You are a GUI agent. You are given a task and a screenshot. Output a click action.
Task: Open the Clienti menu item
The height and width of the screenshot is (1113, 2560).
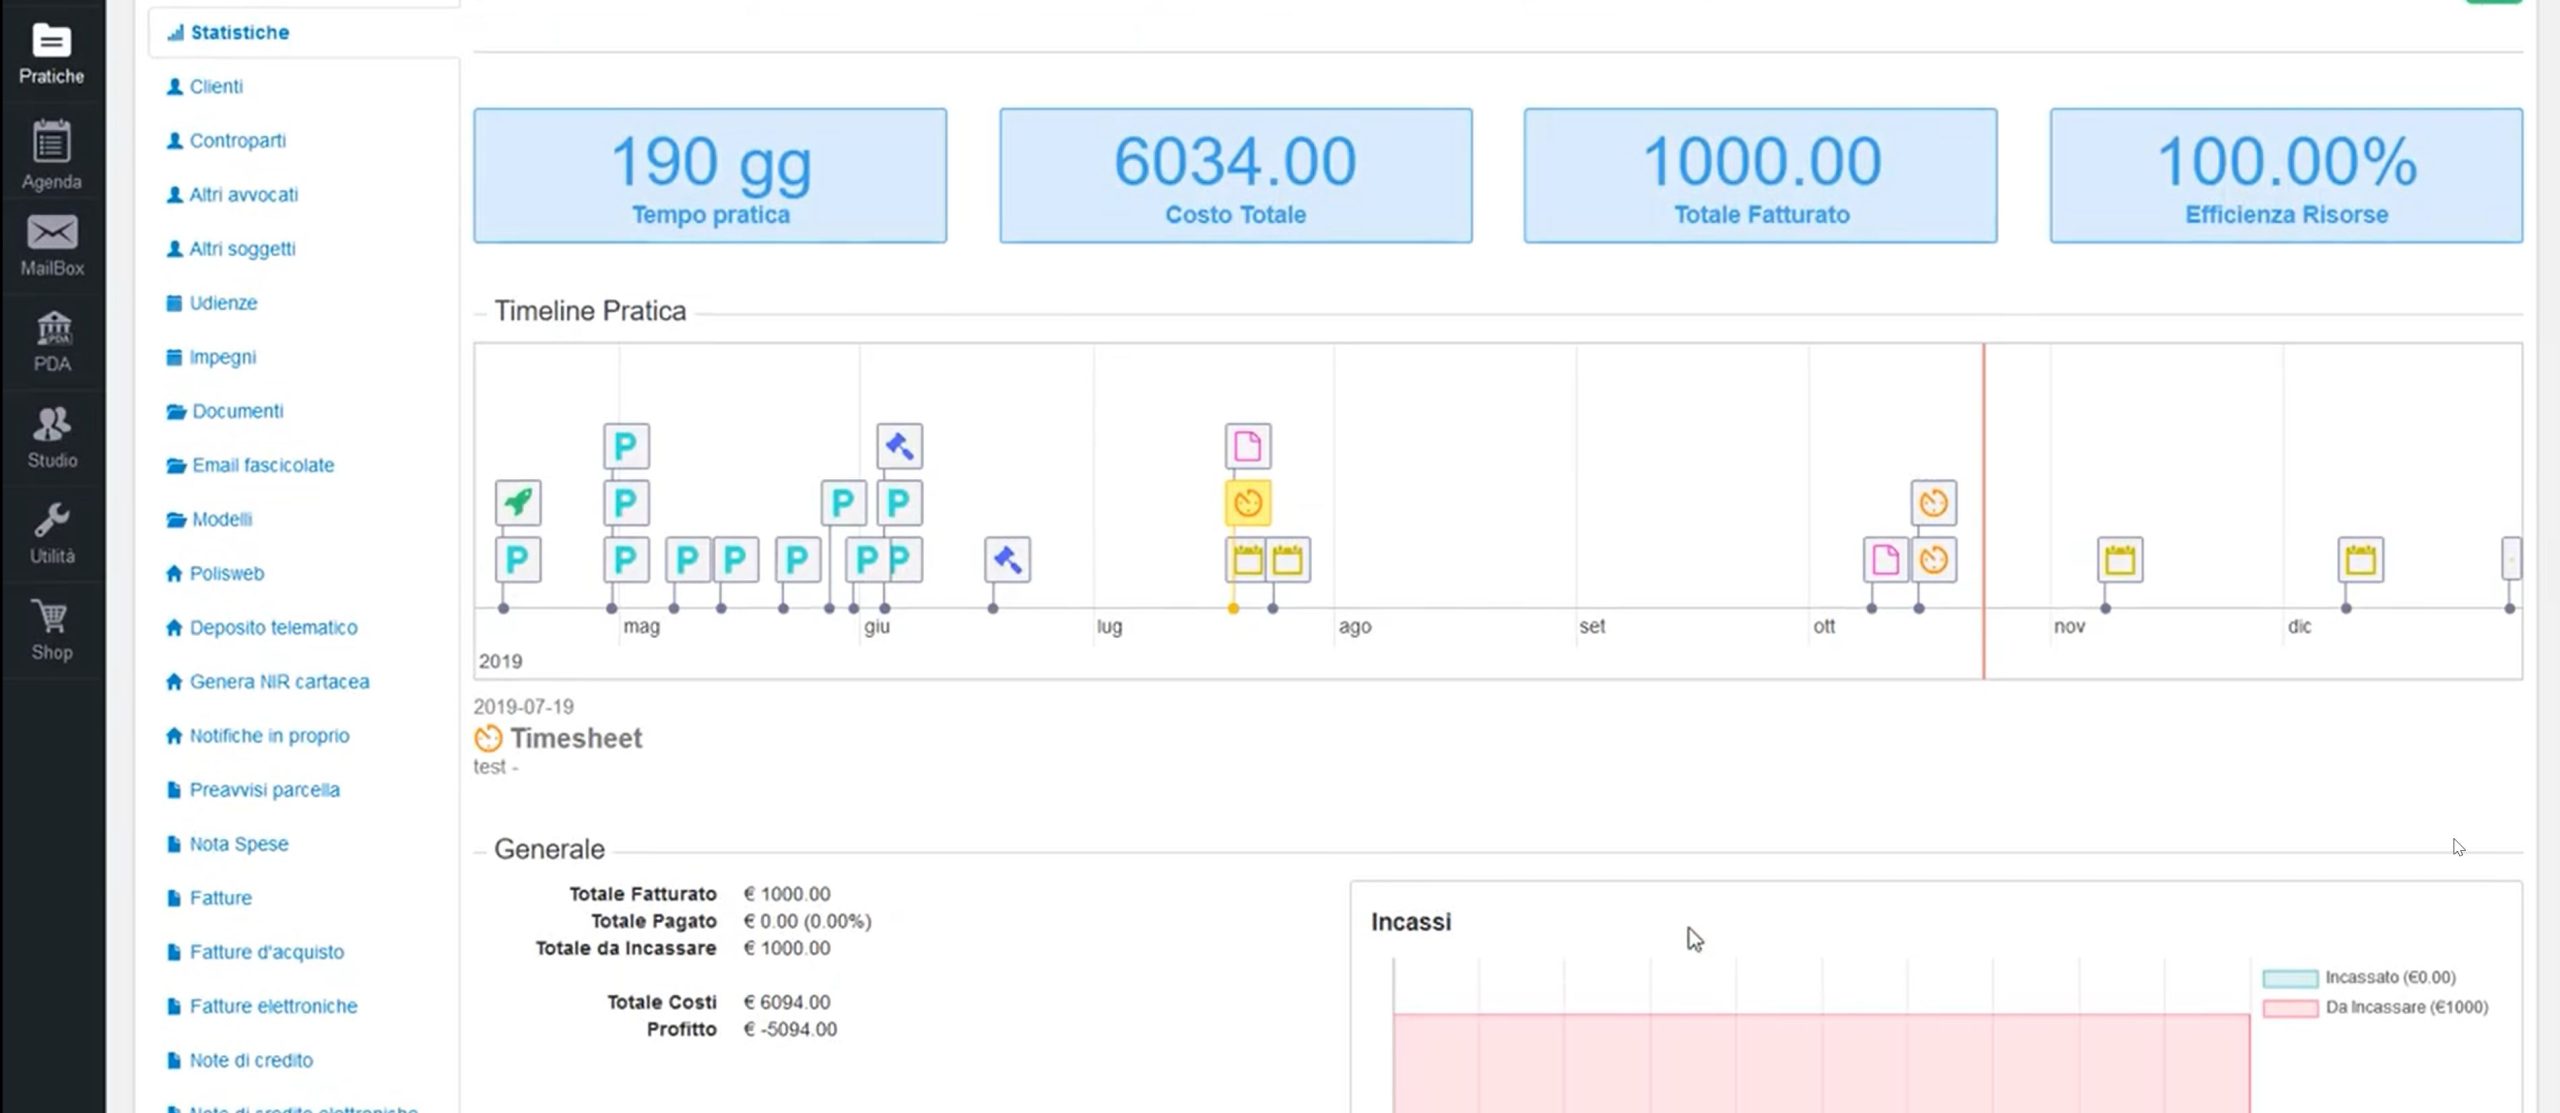216,86
